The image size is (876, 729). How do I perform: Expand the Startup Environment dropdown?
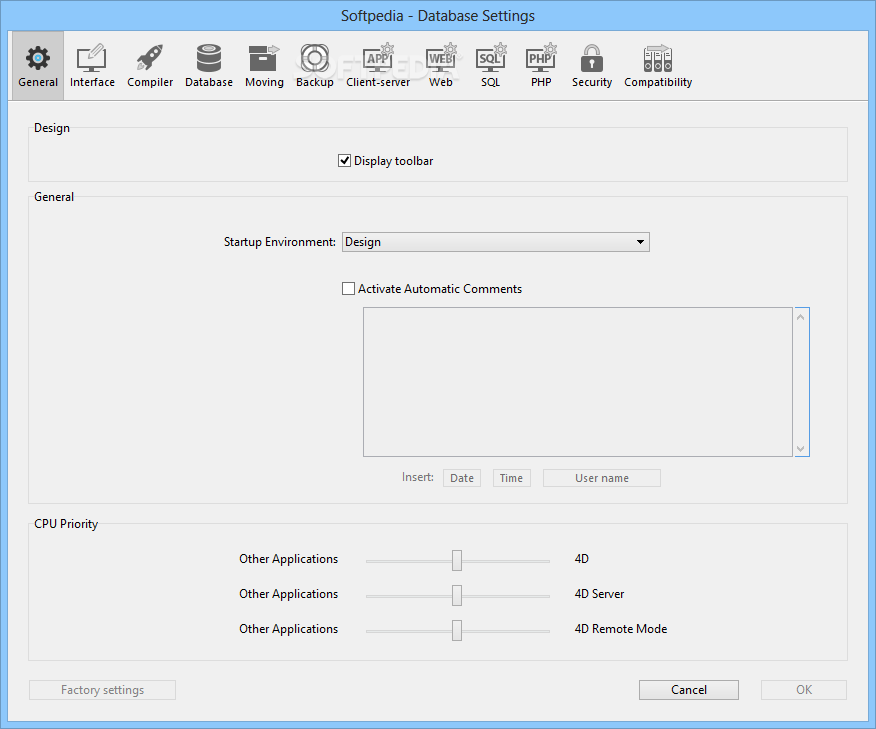[x=496, y=242]
